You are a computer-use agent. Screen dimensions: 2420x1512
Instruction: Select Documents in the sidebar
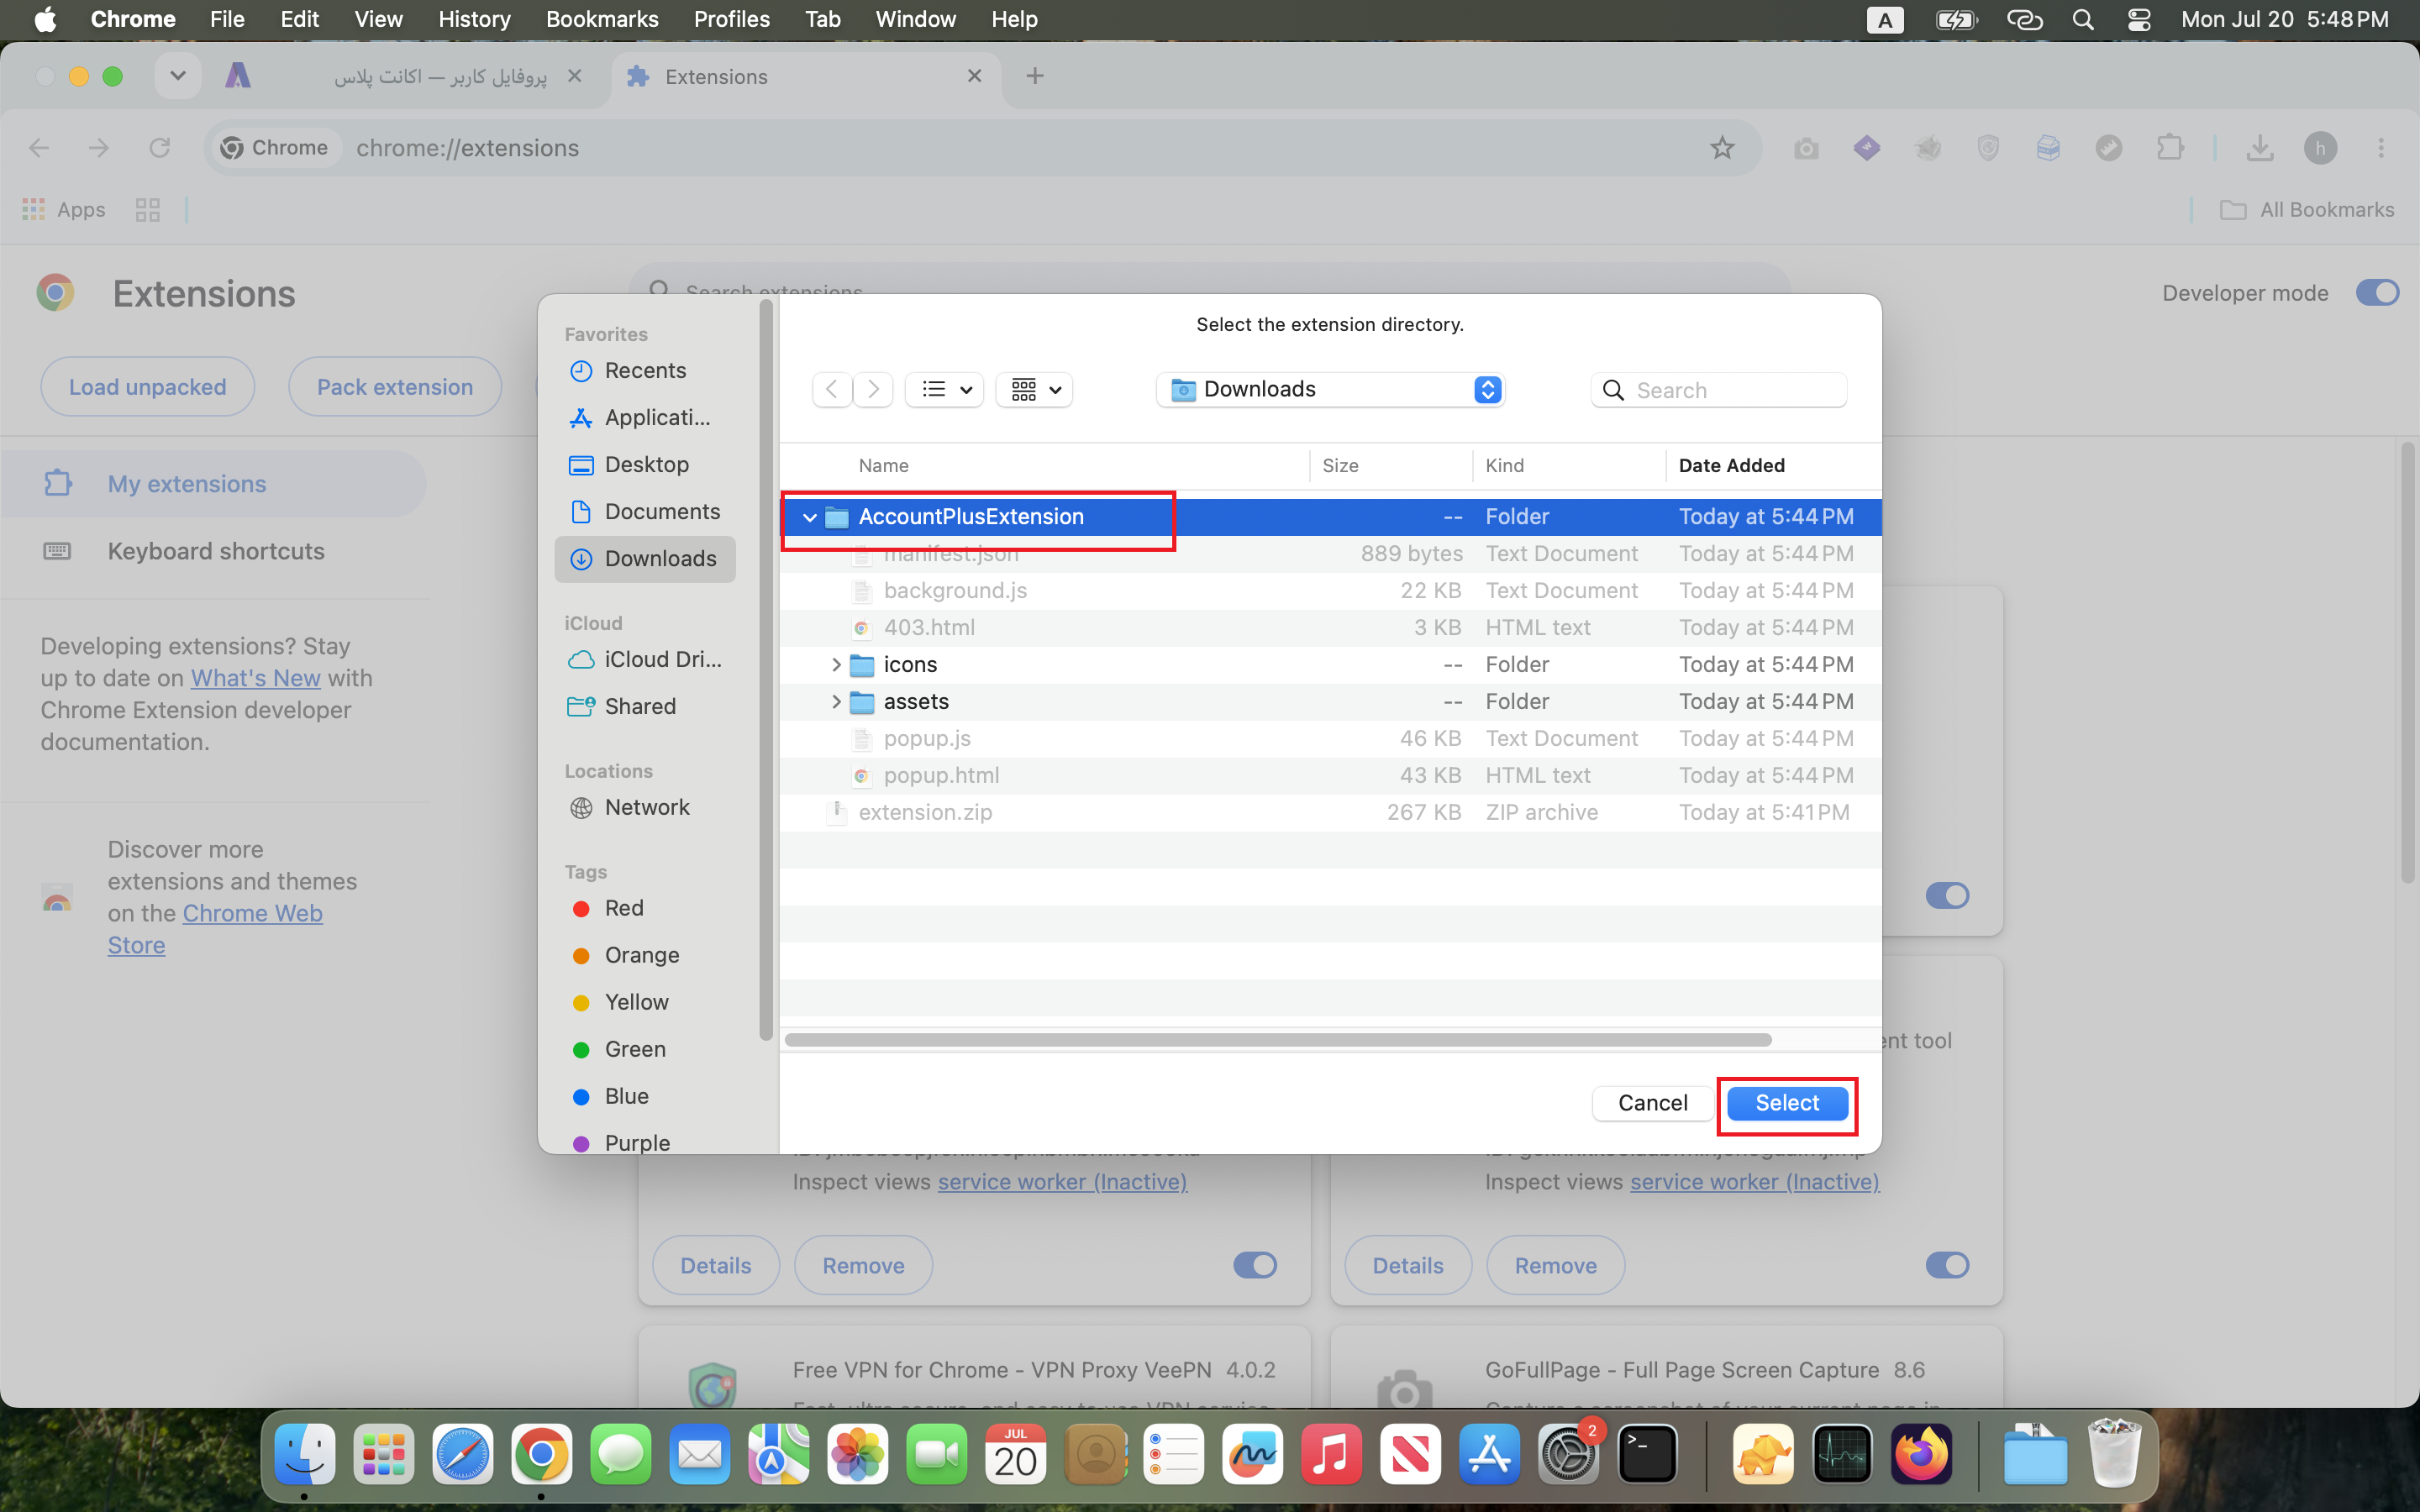pos(646,512)
